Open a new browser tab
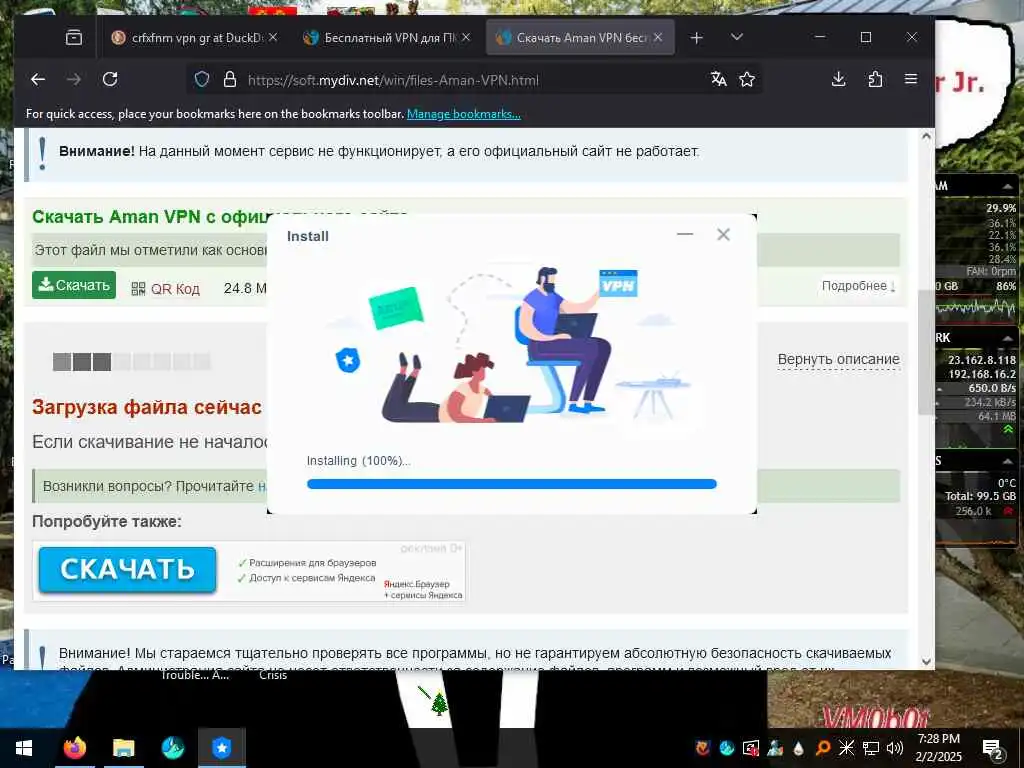This screenshot has height=768, width=1024. point(696,38)
